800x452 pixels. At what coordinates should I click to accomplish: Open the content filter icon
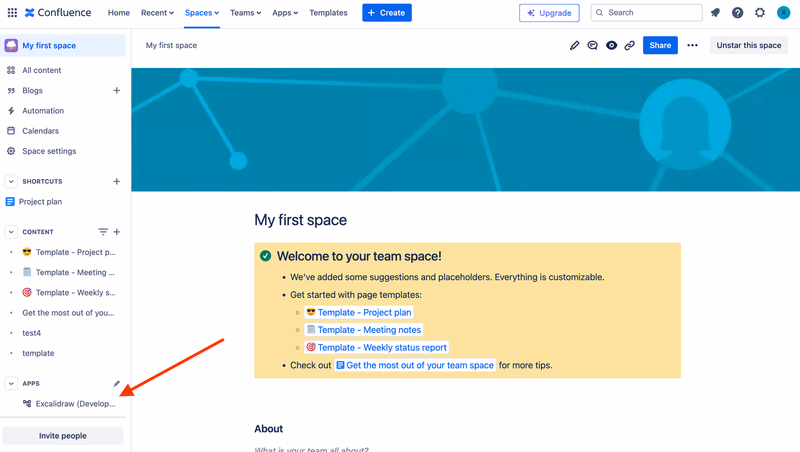103,232
